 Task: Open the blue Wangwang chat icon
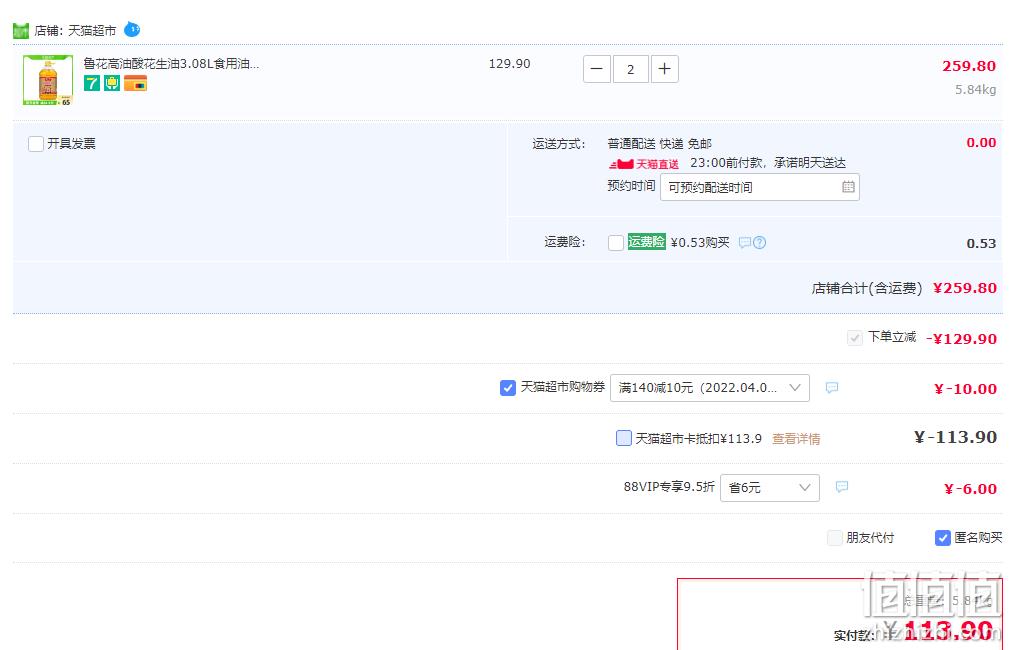click(132, 29)
